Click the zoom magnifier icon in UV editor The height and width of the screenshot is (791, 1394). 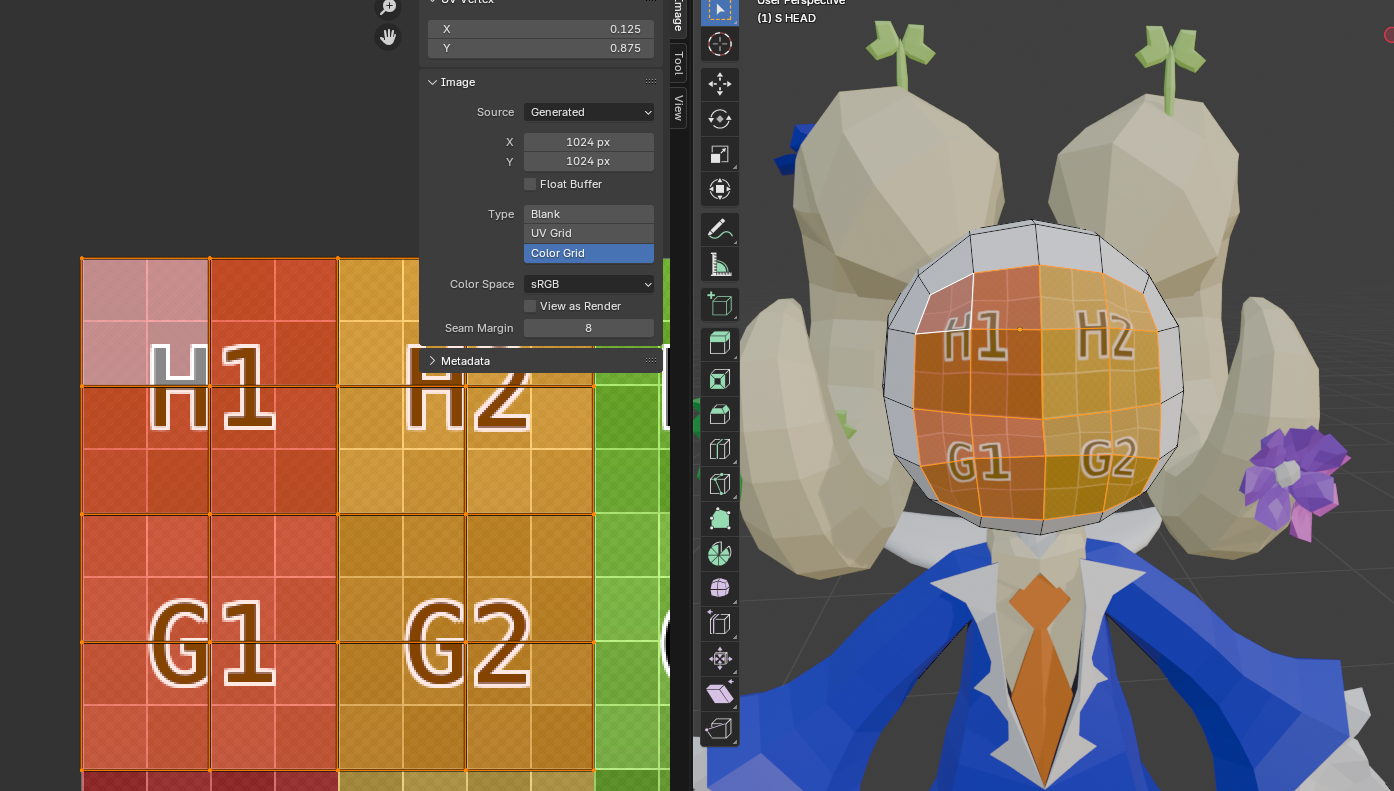pyautogui.click(x=388, y=7)
